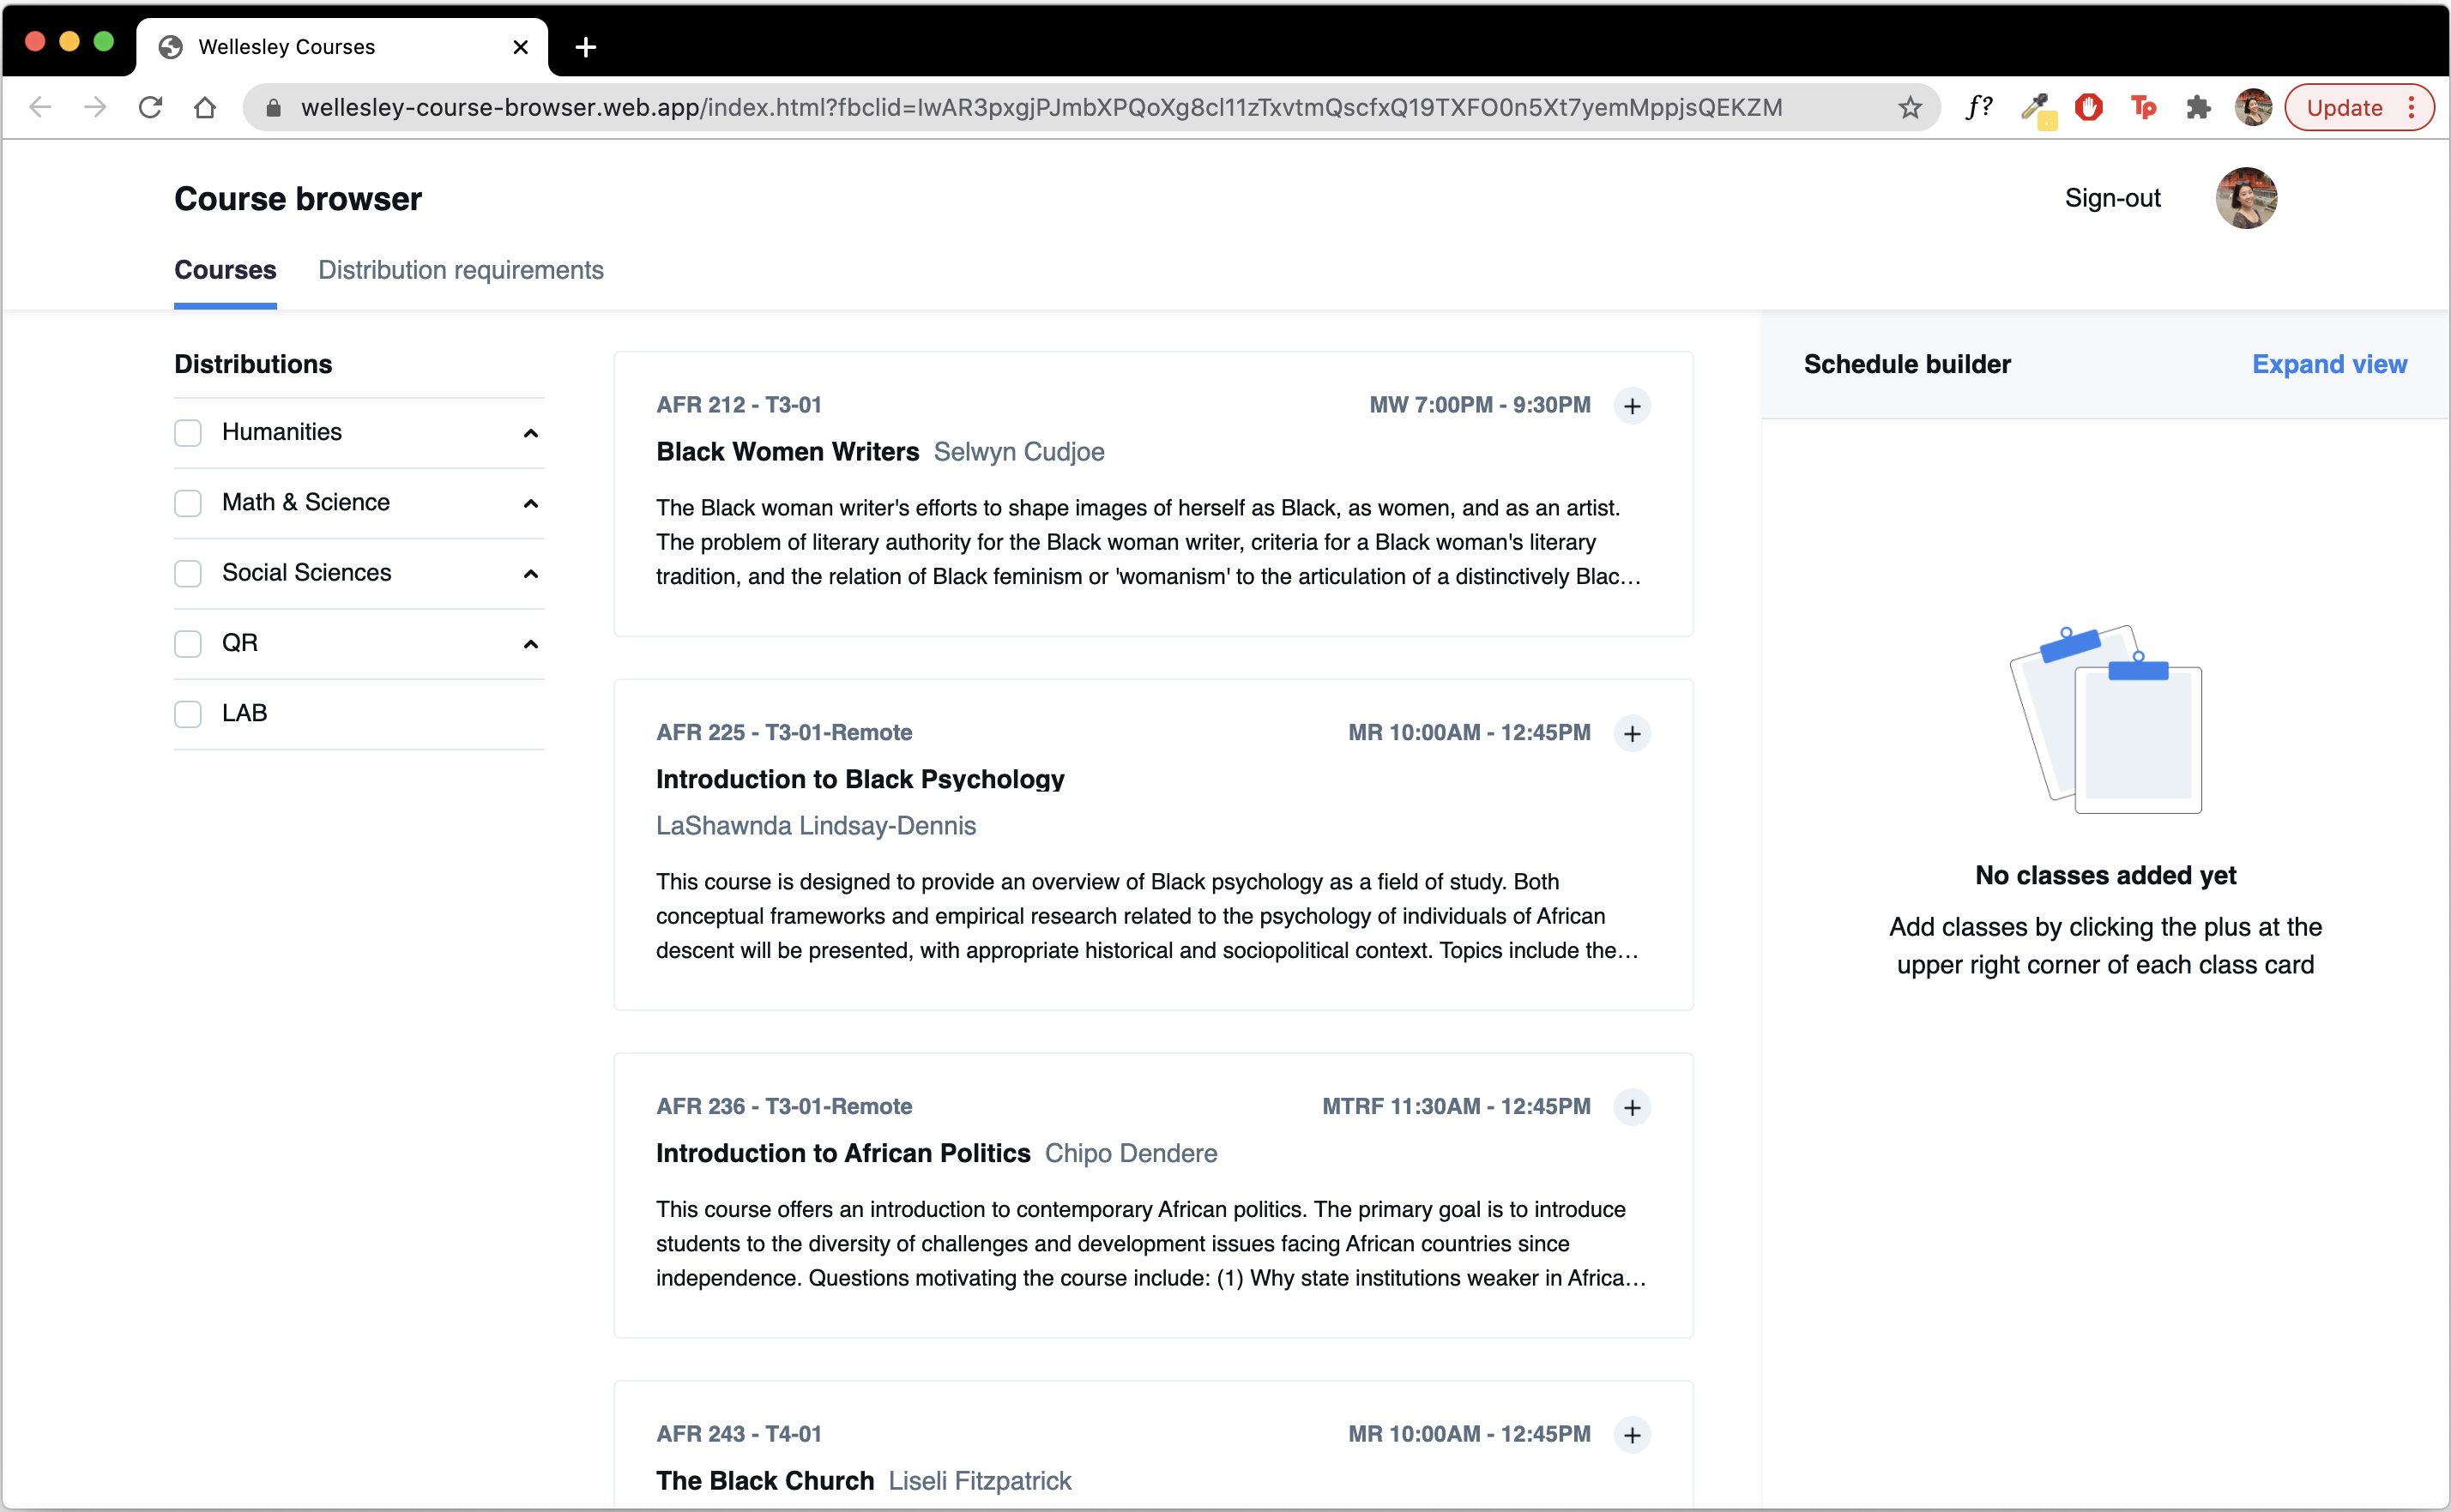The height and width of the screenshot is (1512, 2451).
Task: Collapse the Math & Science section chevron
Action: (530, 503)
